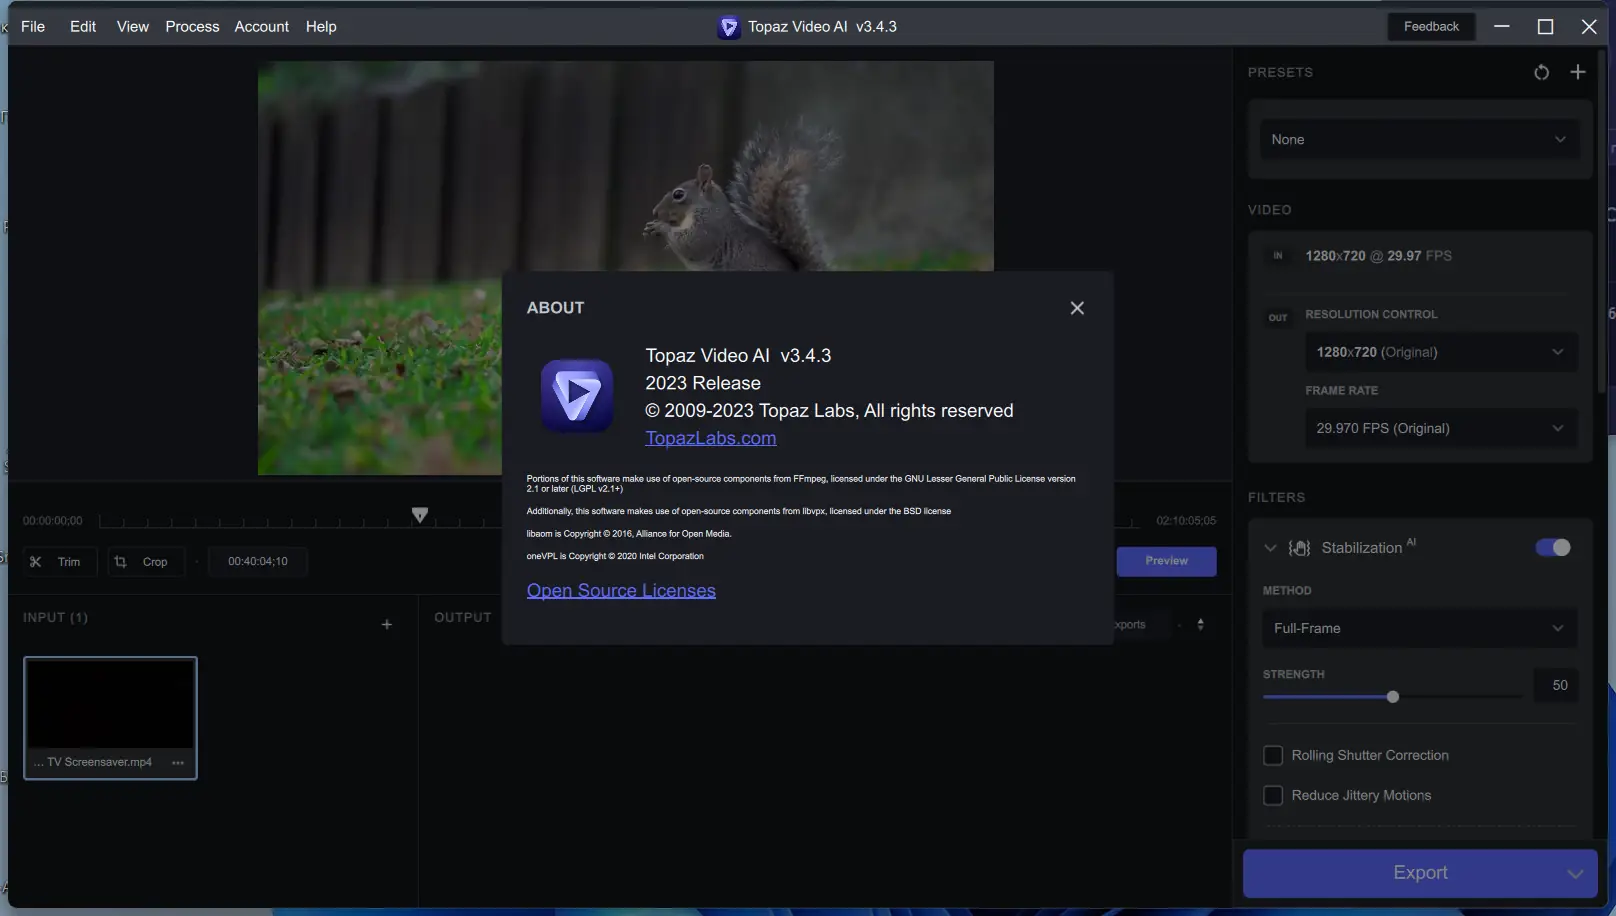Click the Stabilization Strength slider handle
Viewport: 1616px width, 916px height.
1393,697
